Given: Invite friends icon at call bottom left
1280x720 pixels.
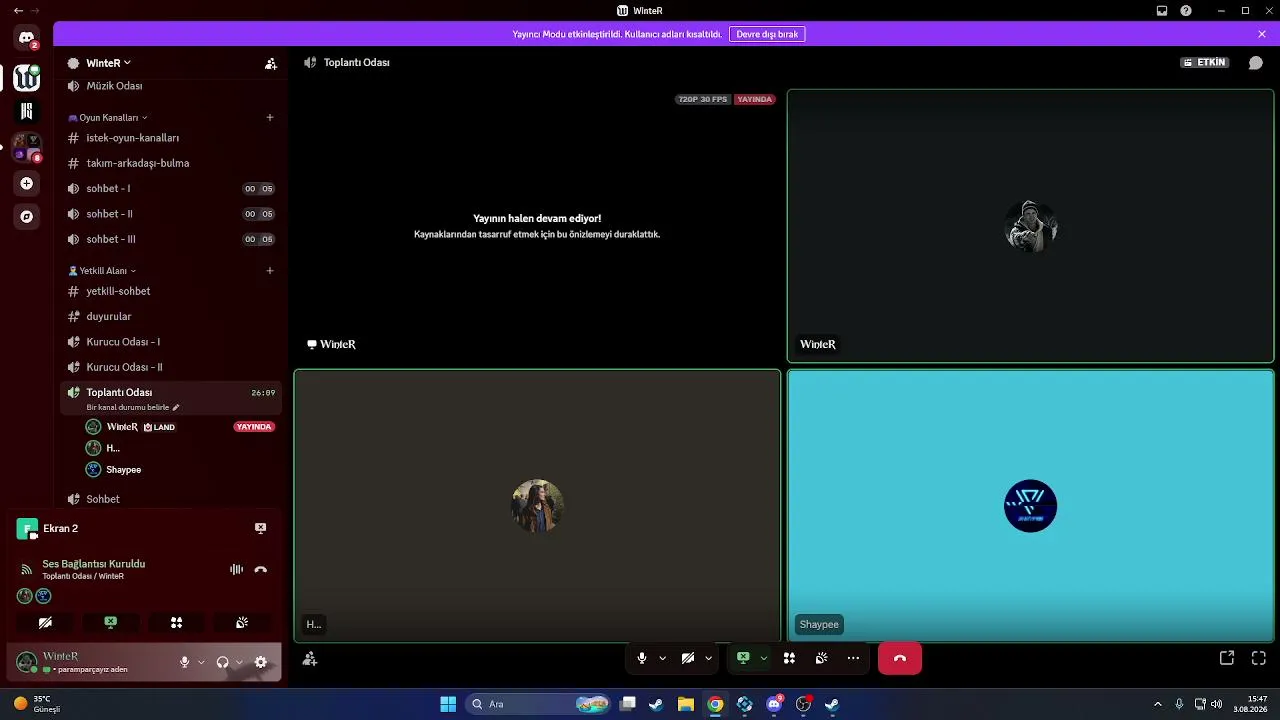Looking at the screenshot, I should [x=310, y=658].
